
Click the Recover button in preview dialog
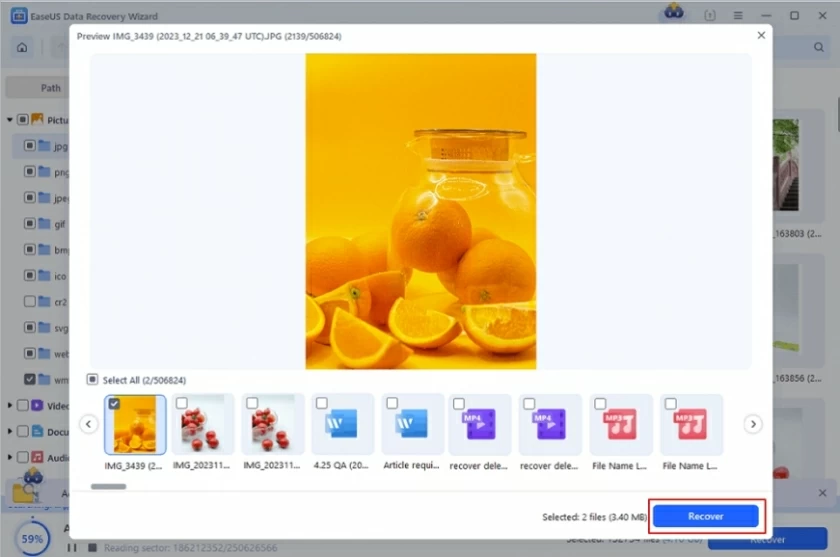pyautogui.click(x=705, y=516)
